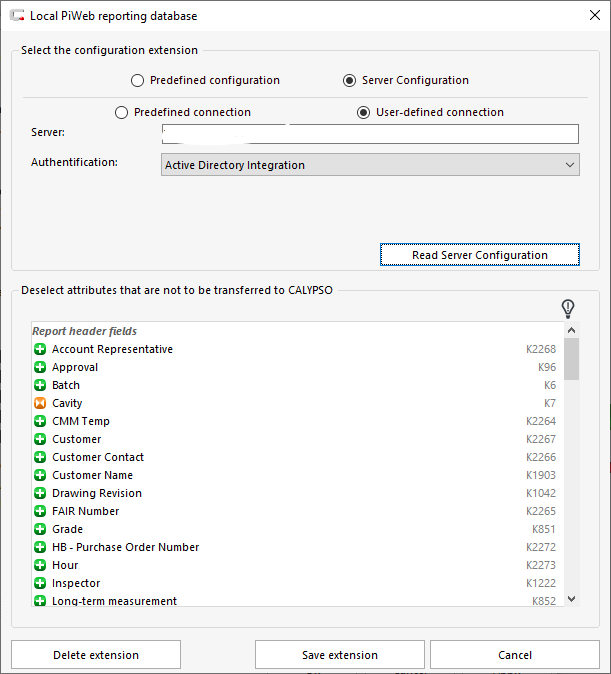This screenshot has height=674, width=611.
Task: Open the Authentification dropdown
Action: coord(370,165)
